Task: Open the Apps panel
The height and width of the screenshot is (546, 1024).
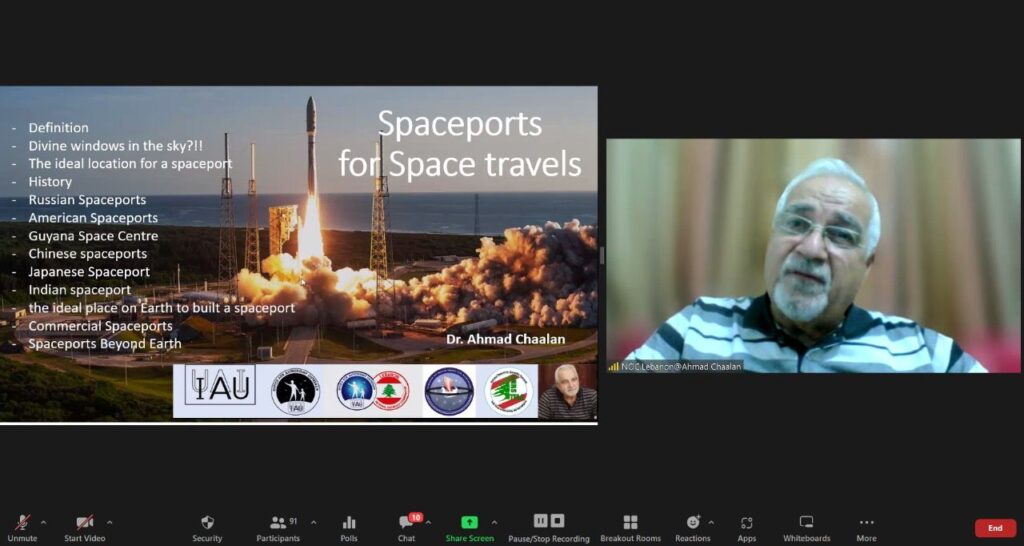Action: coord(746,528)
